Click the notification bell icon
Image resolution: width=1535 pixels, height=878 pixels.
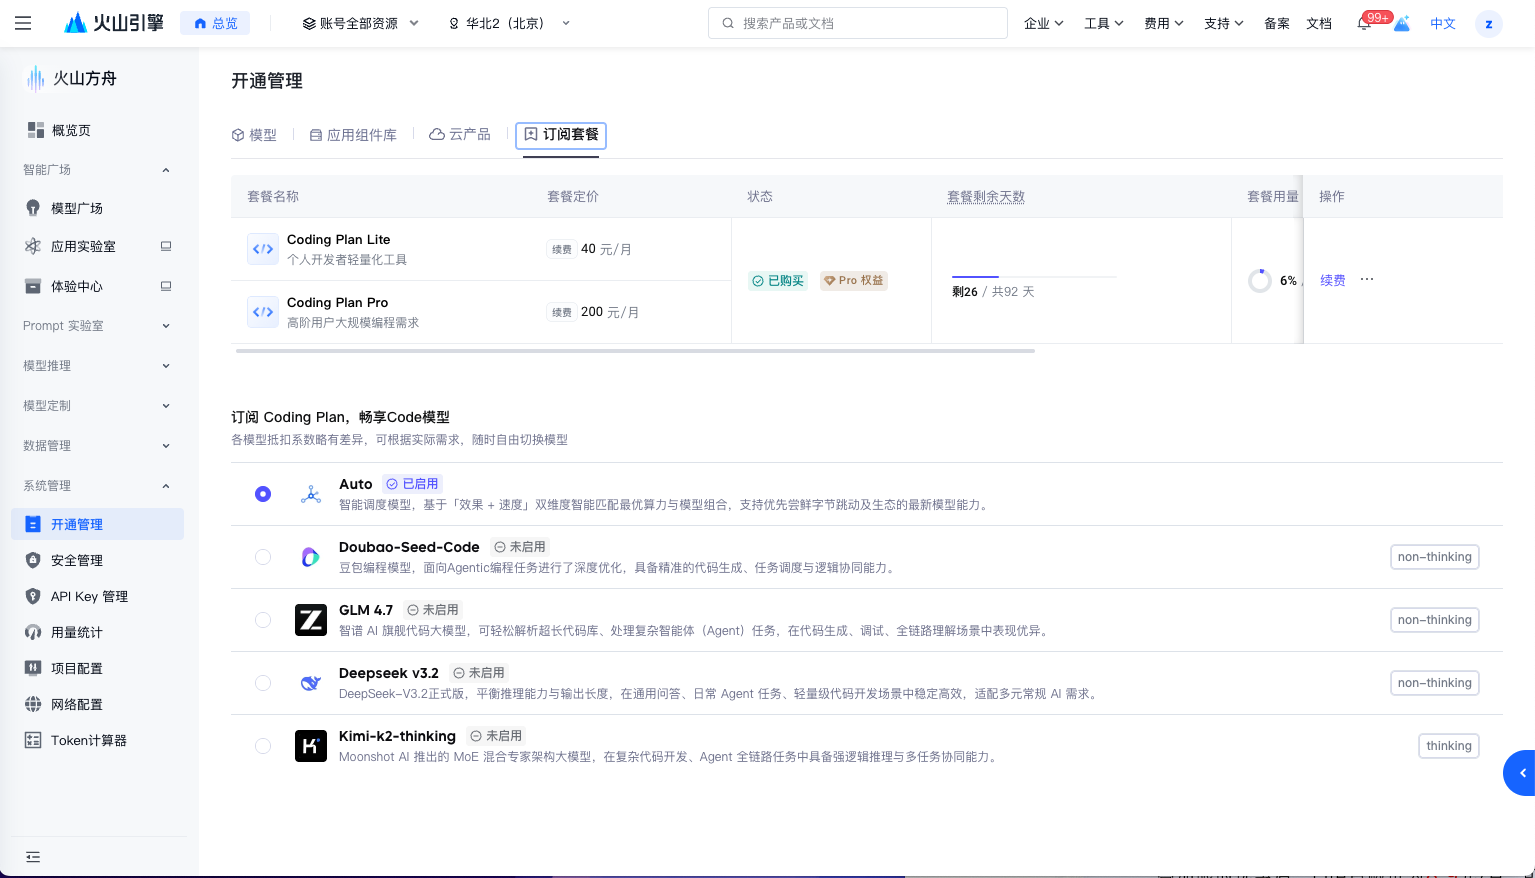(1364, 24)
